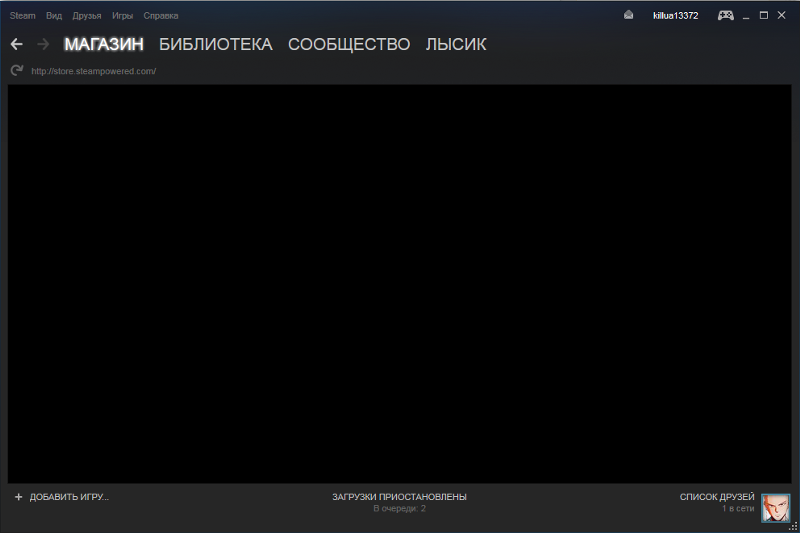Click the plus icon to add game
This screenshot has width=800, height=533.
[18, 497]
